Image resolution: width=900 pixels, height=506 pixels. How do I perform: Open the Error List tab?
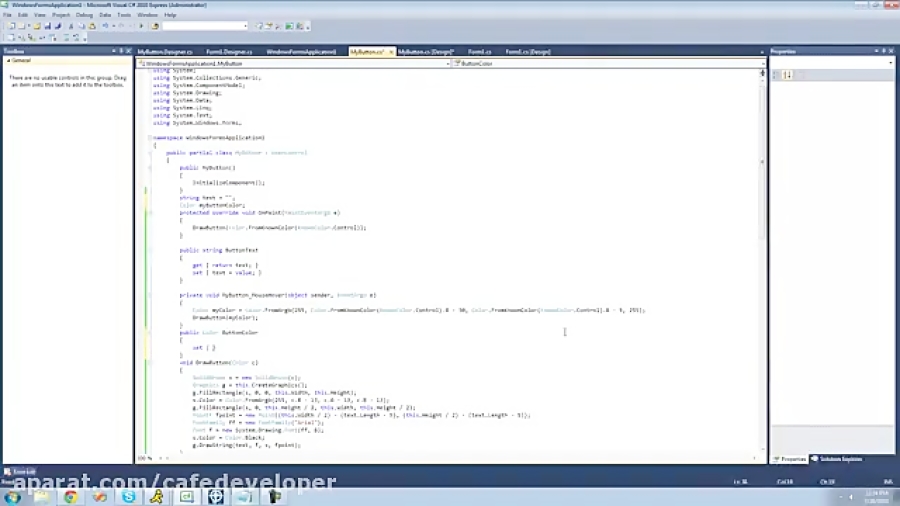20,472
